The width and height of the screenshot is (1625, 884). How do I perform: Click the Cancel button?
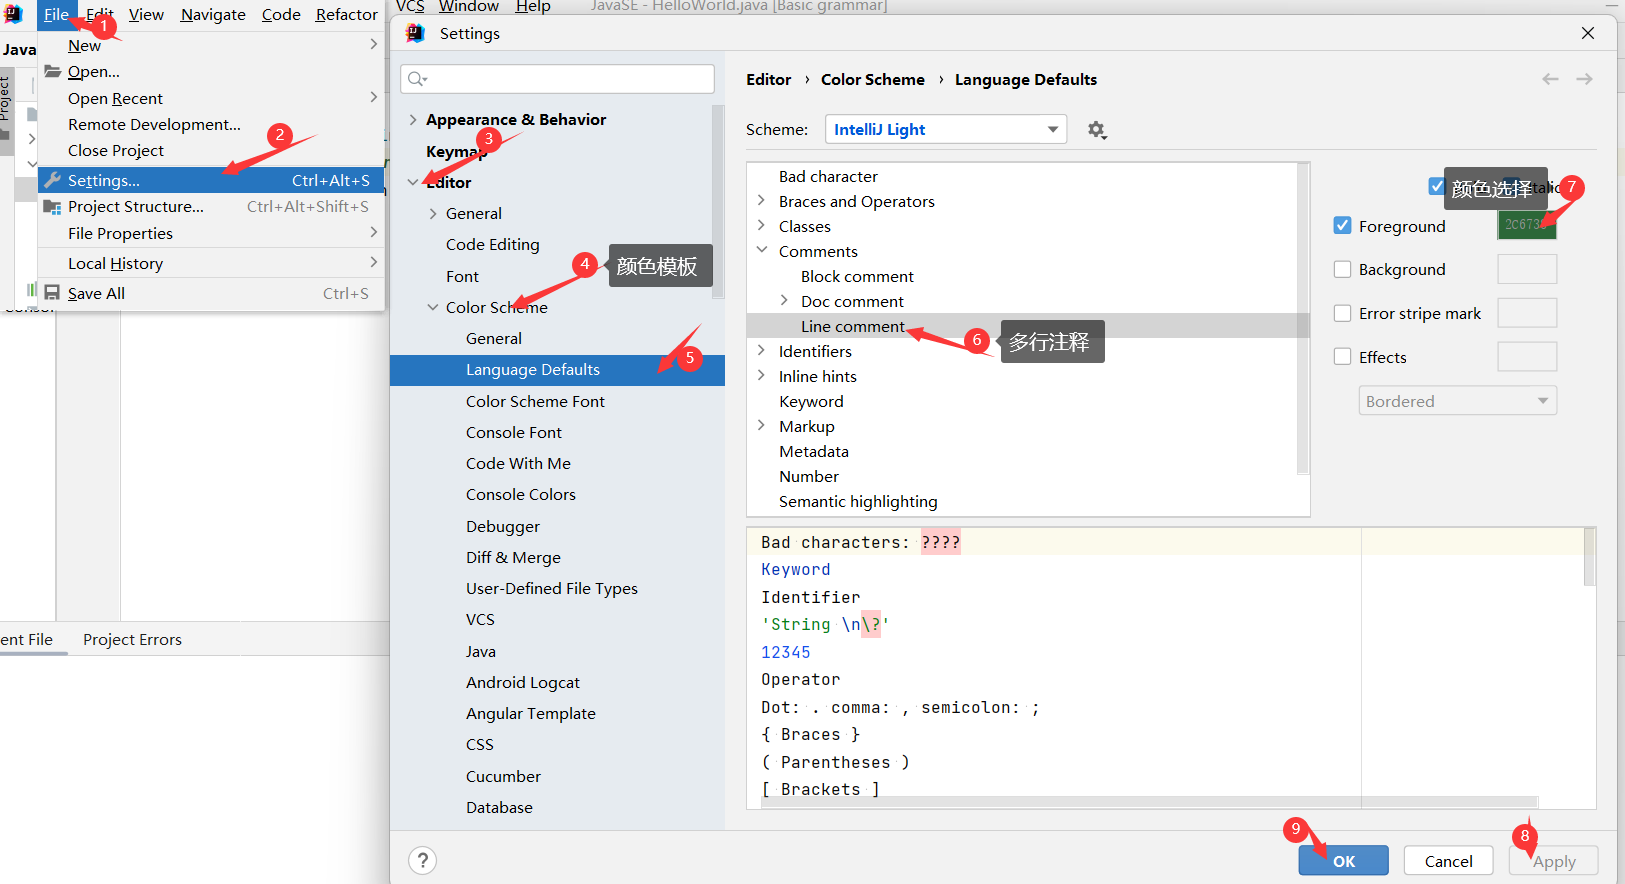1448,861
